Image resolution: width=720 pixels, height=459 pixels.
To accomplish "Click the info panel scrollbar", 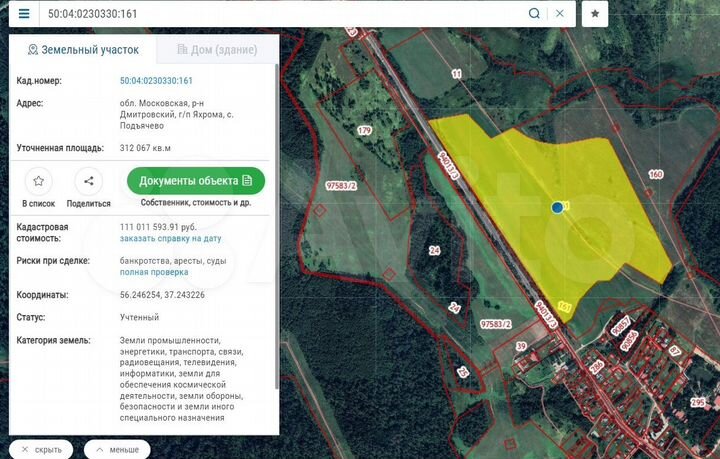I will tap(276, 250).
